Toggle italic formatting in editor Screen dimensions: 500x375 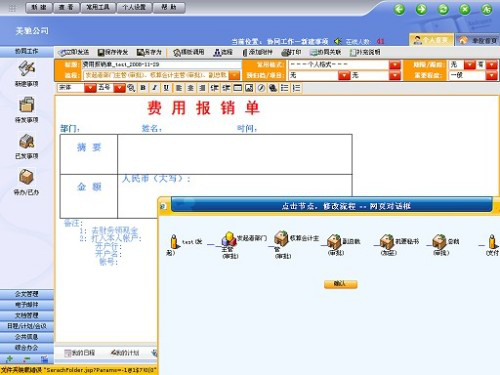point(155,88)
